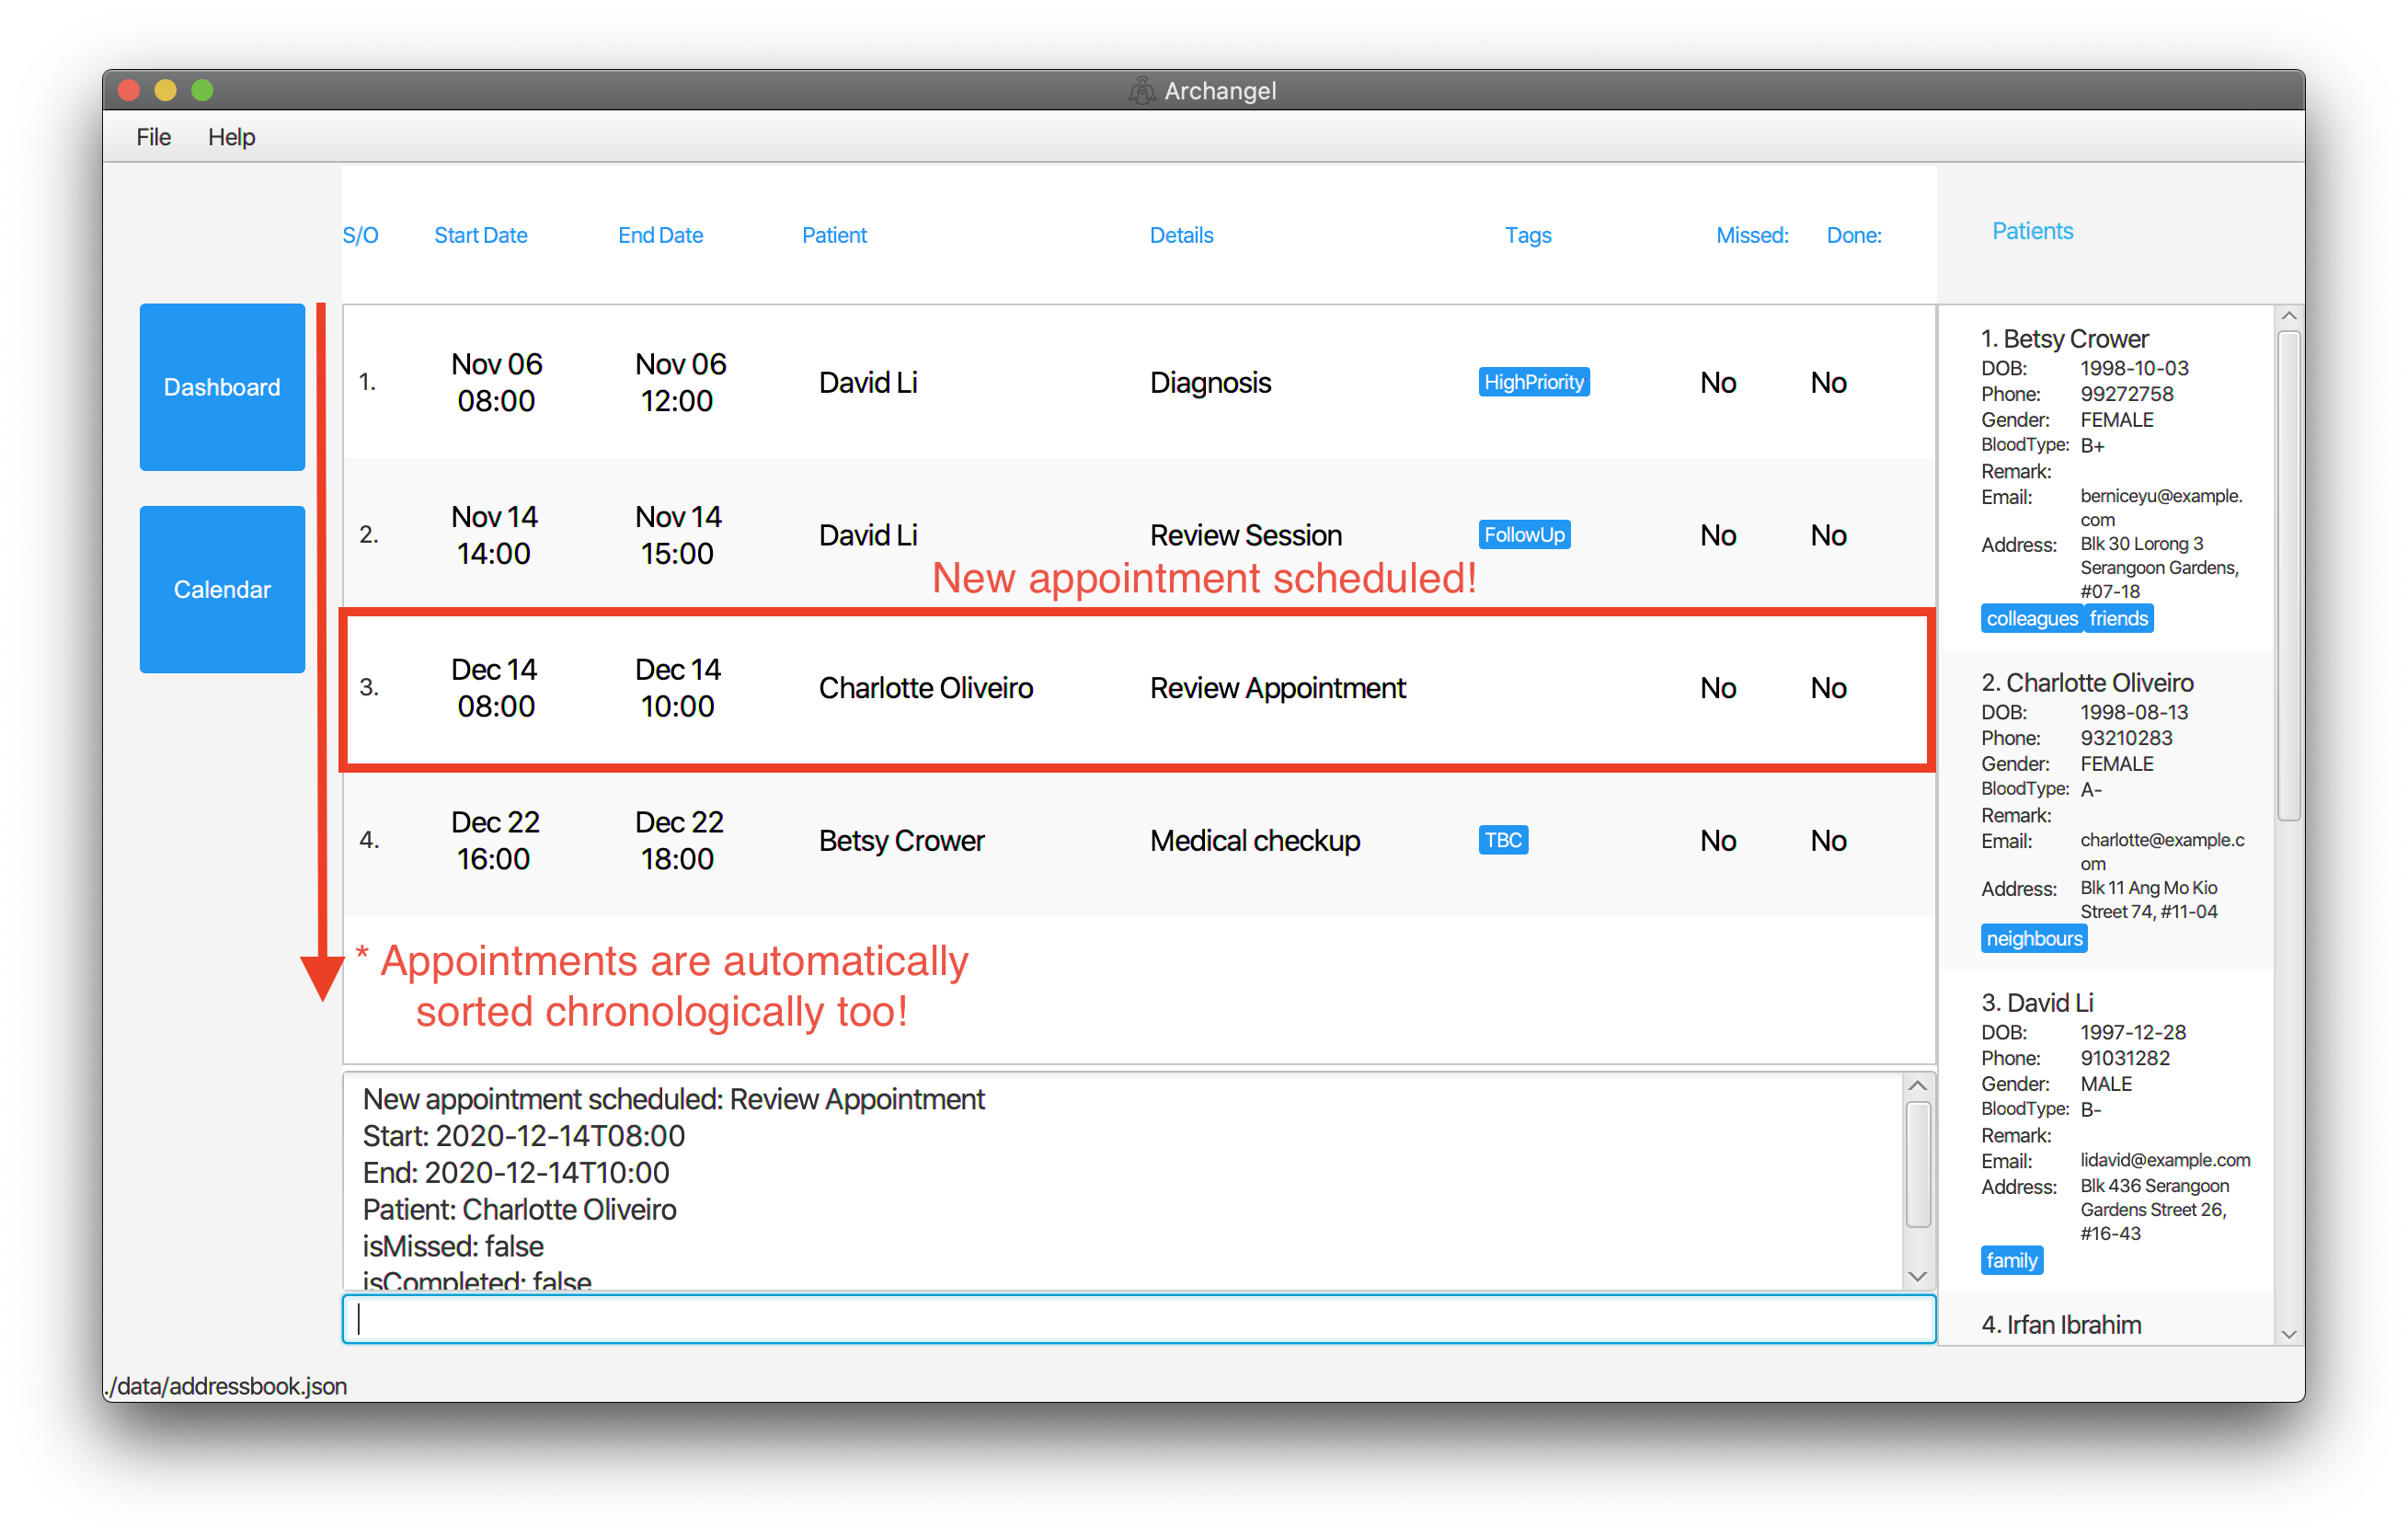Click the TBC tag
Image resolution: width=2408 pixels, height=1538 pixels.
coord(1502,840)
